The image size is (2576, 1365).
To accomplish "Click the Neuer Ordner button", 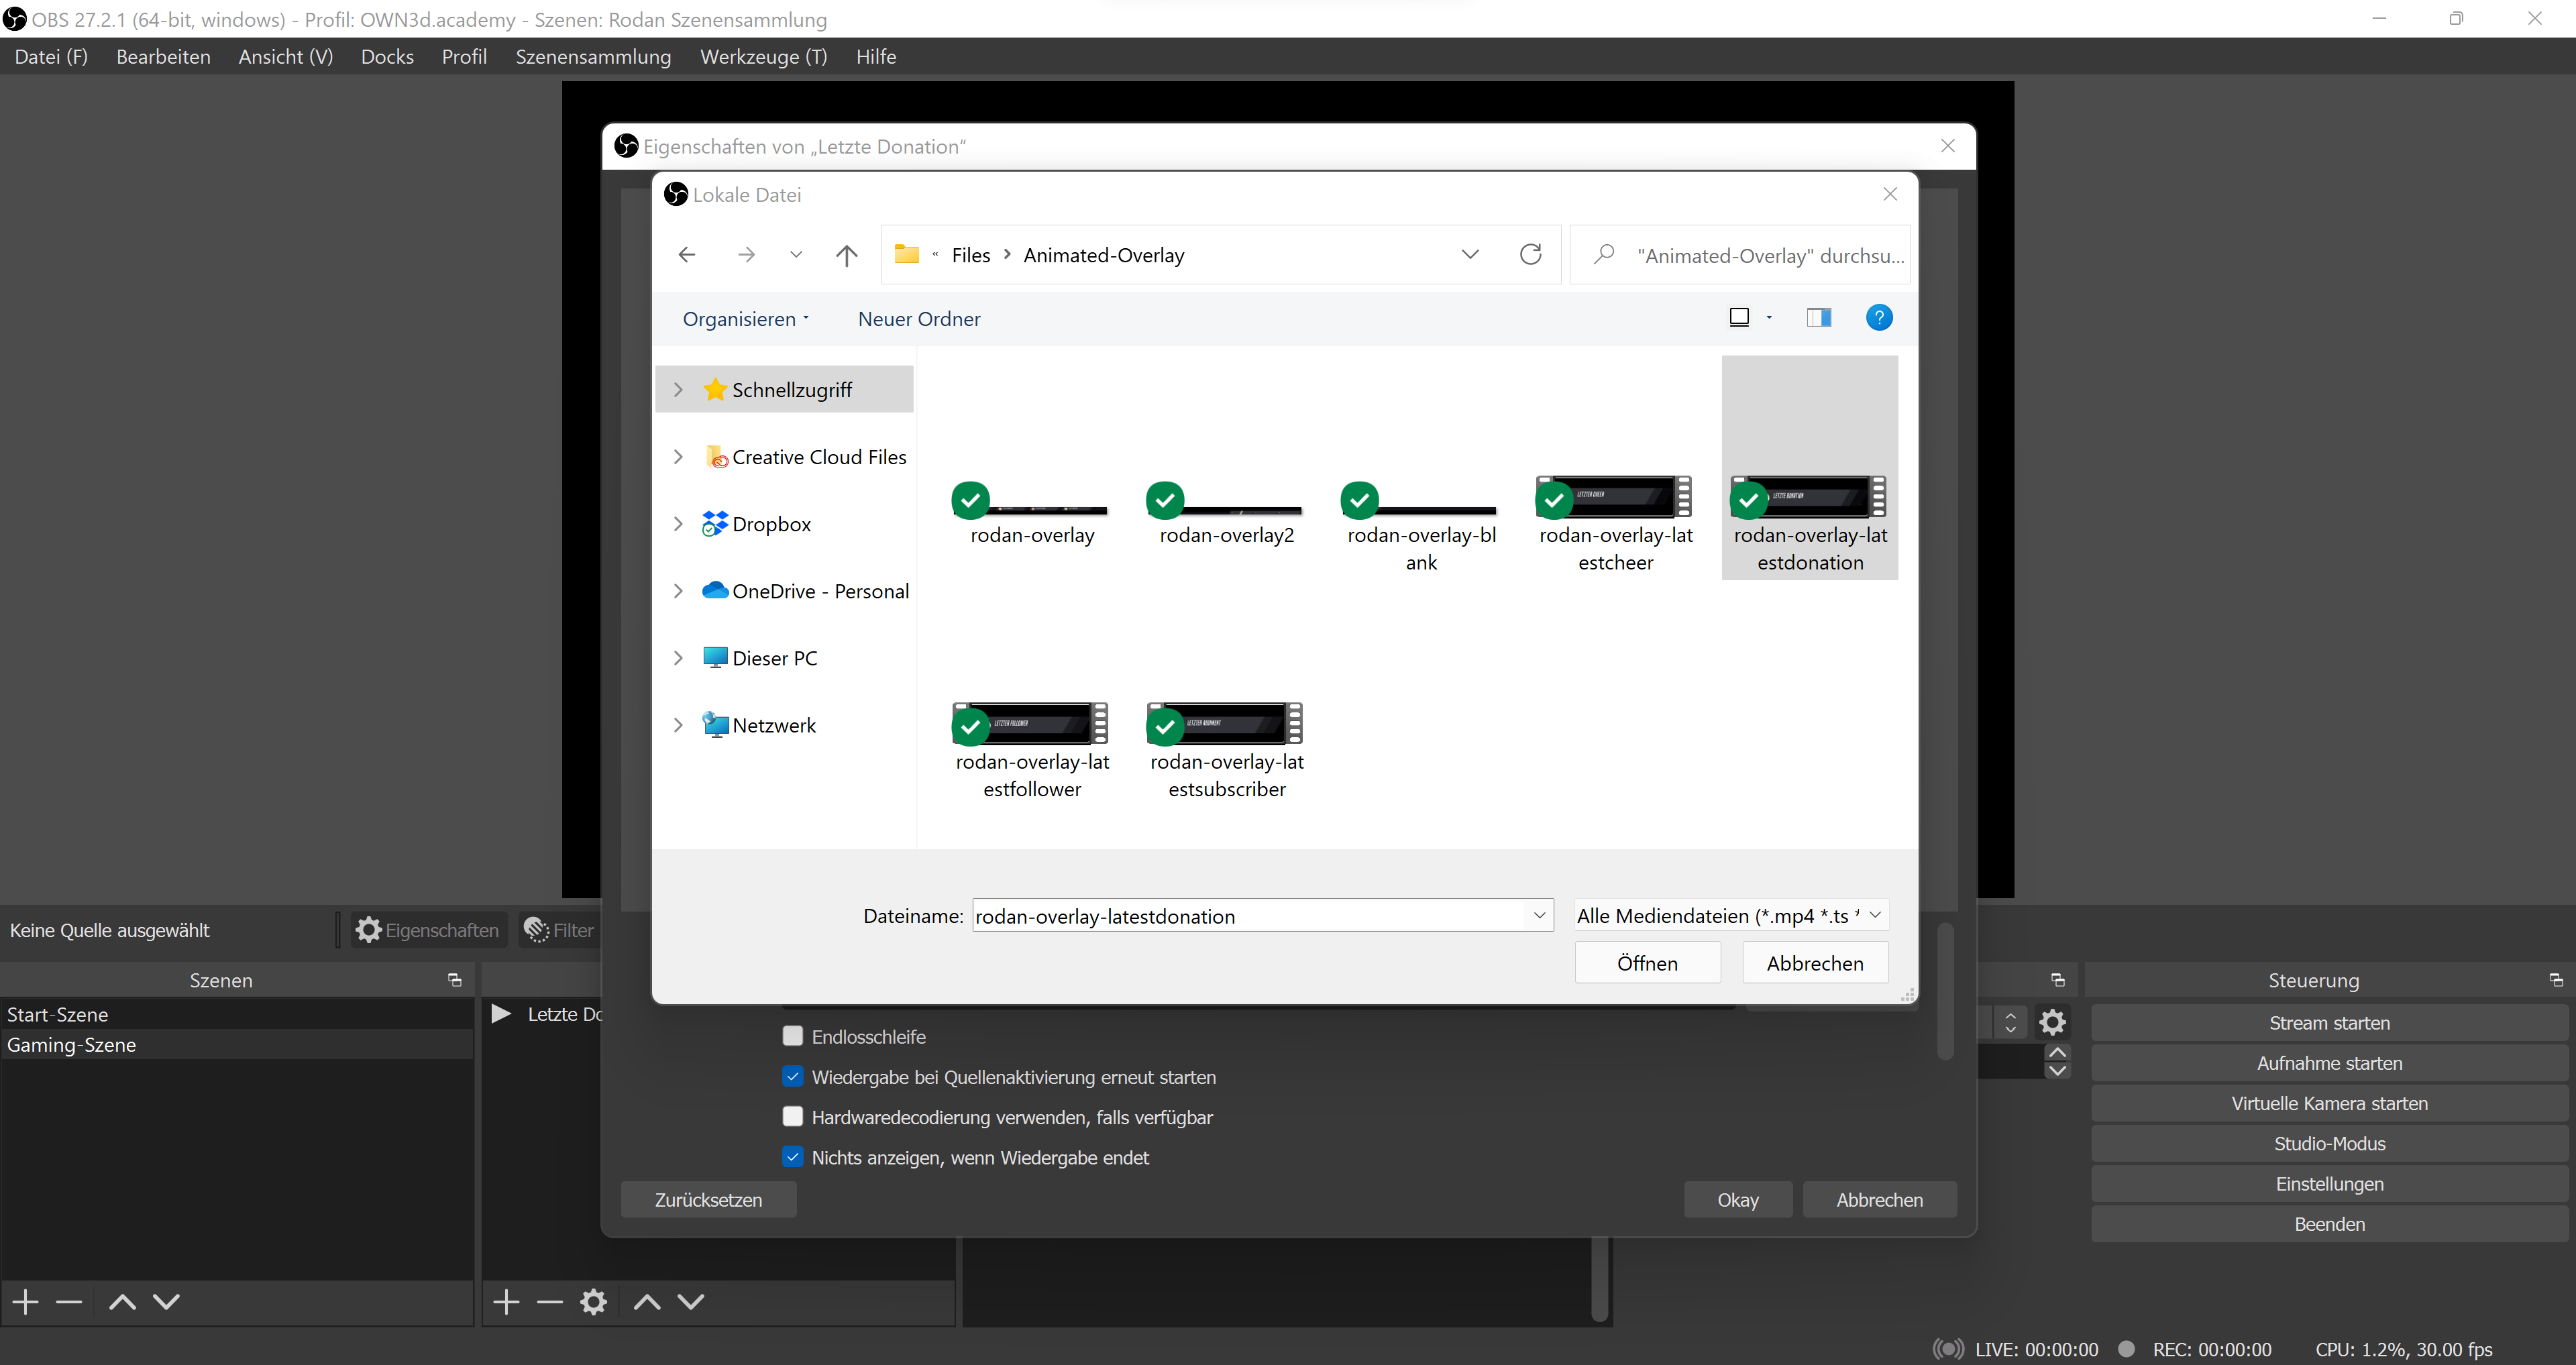I will click(918, 319).
